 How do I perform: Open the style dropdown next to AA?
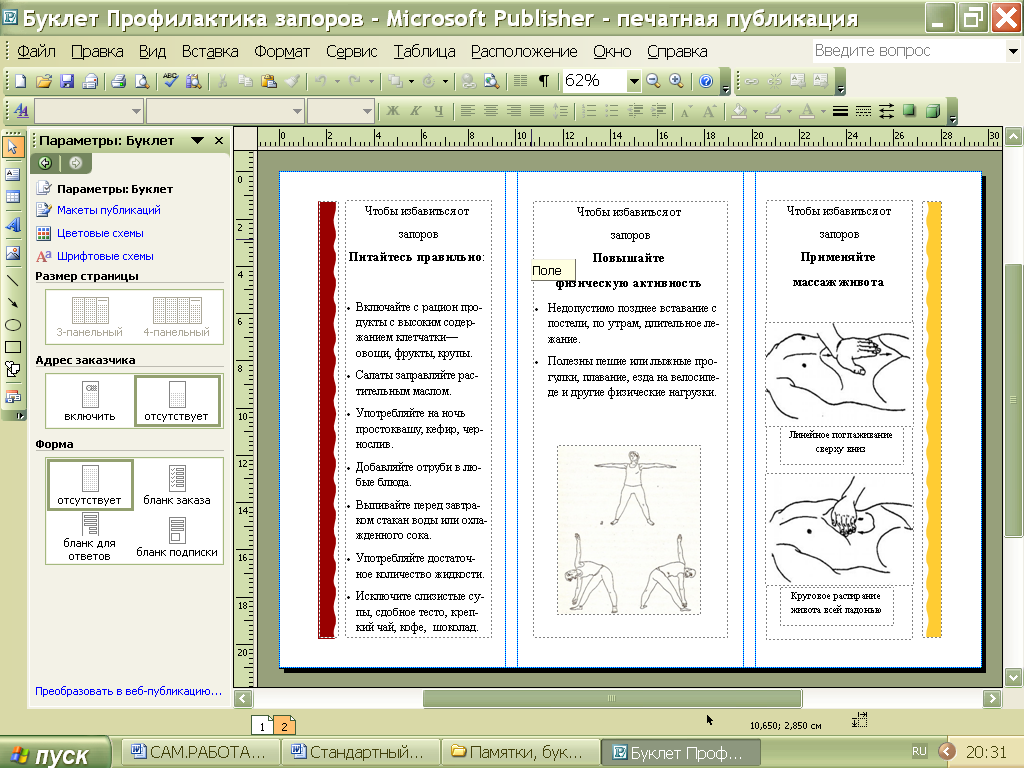(x=136, y=111)
